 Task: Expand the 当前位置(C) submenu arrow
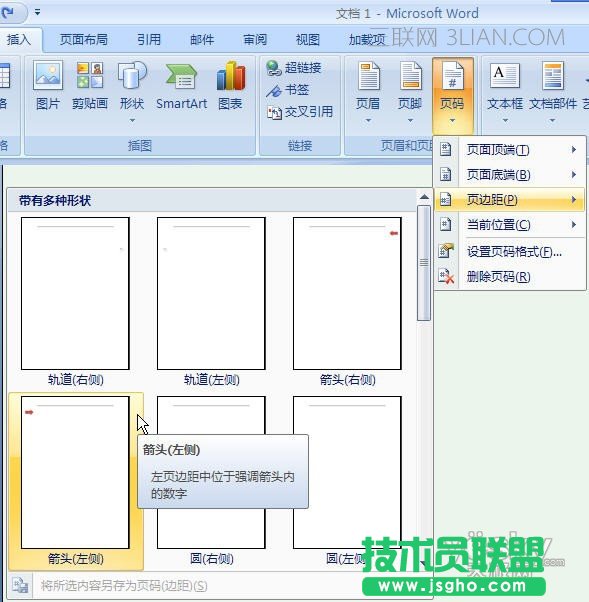pyautogui.click(x=574, y=224)
